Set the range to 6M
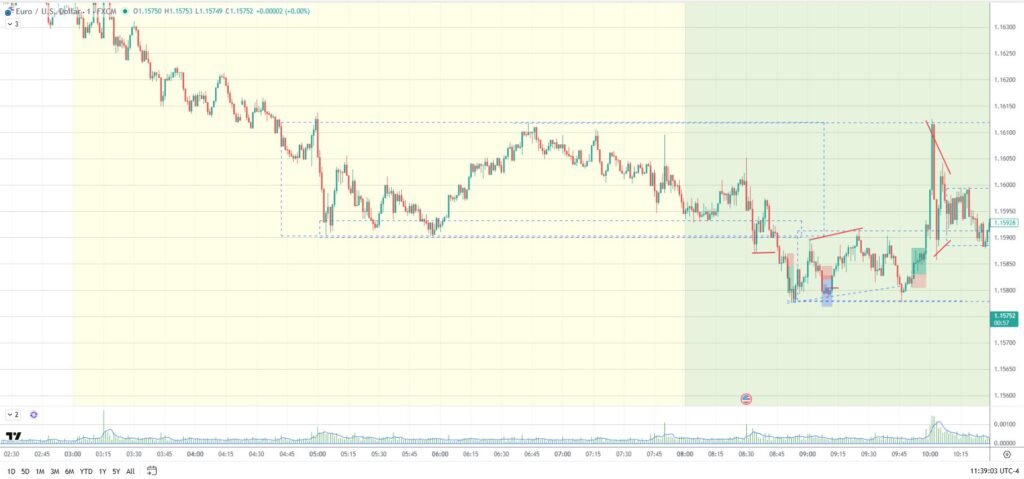This screenshot has width=1024, height=479. pyautogui.click(x=69, y=471)
